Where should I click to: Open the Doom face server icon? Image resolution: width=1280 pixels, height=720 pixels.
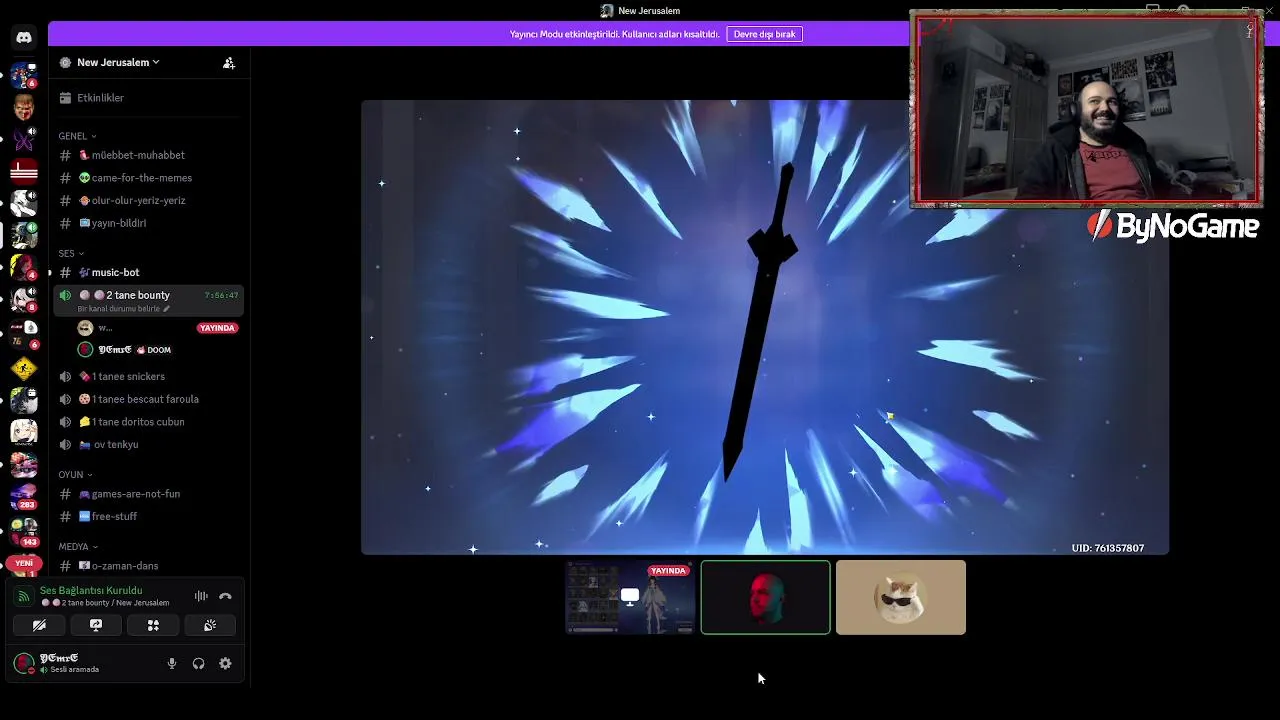24,107
